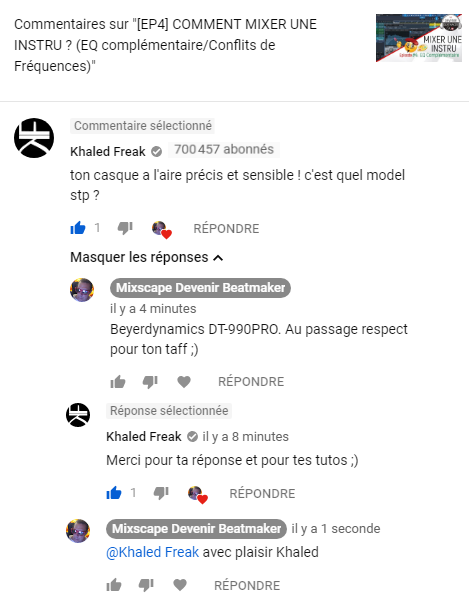Like the 'avec plaisir Khaled' reply
Screen dimensions: 469x600
(x=114, y=585)
